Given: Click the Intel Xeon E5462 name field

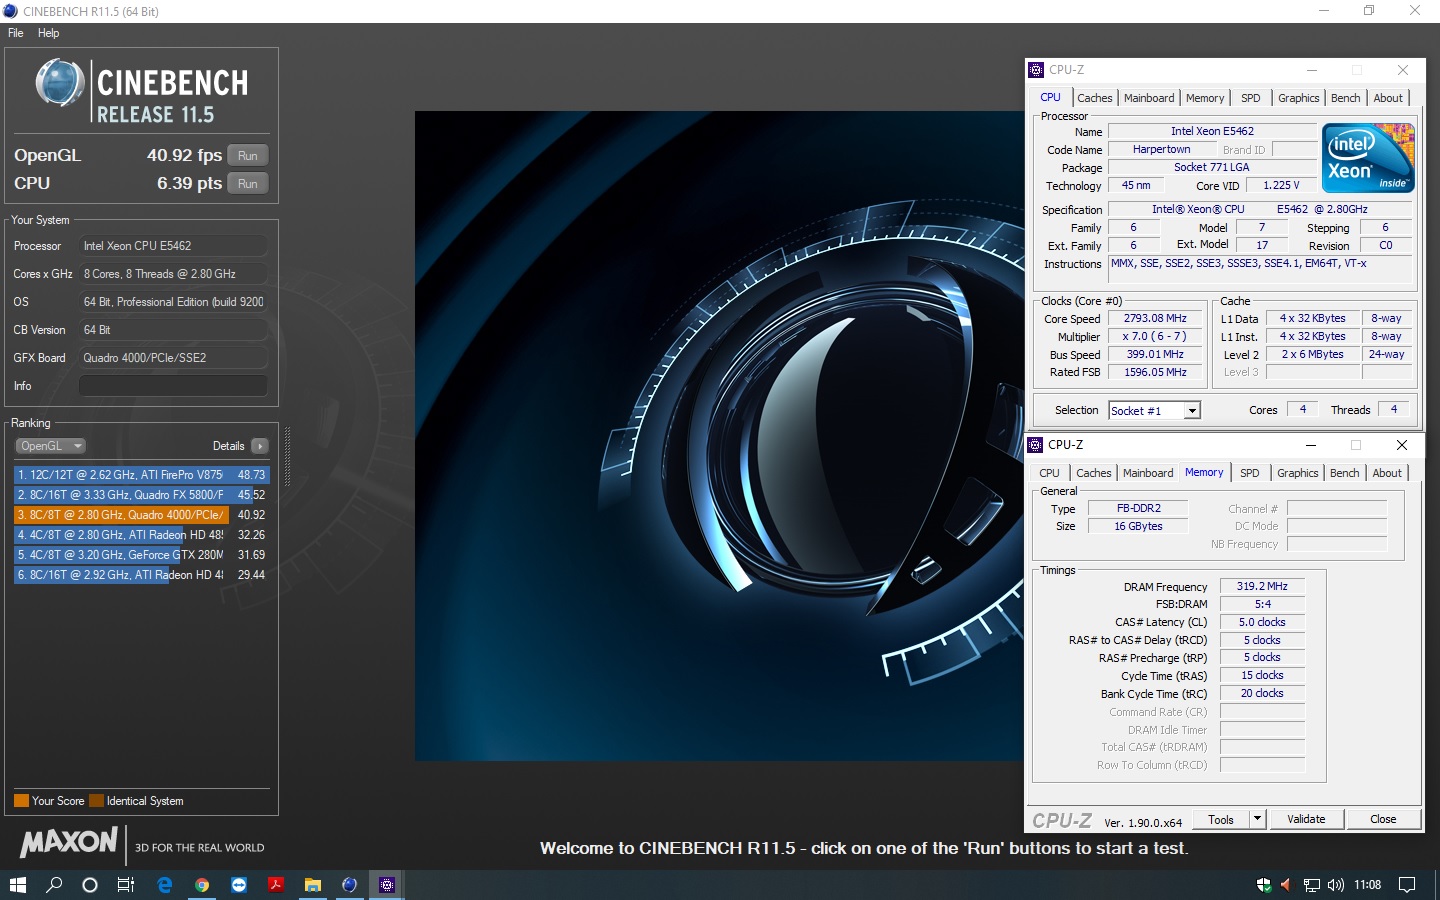Looking at the screenshot, I should coord(1212,131).
